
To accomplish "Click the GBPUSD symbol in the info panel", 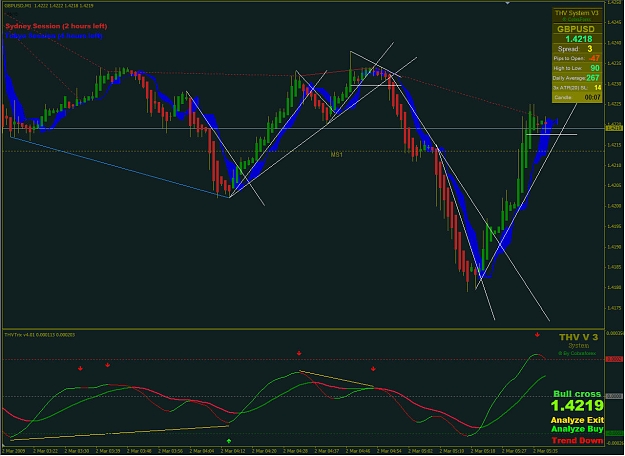I will coord(576,29).
